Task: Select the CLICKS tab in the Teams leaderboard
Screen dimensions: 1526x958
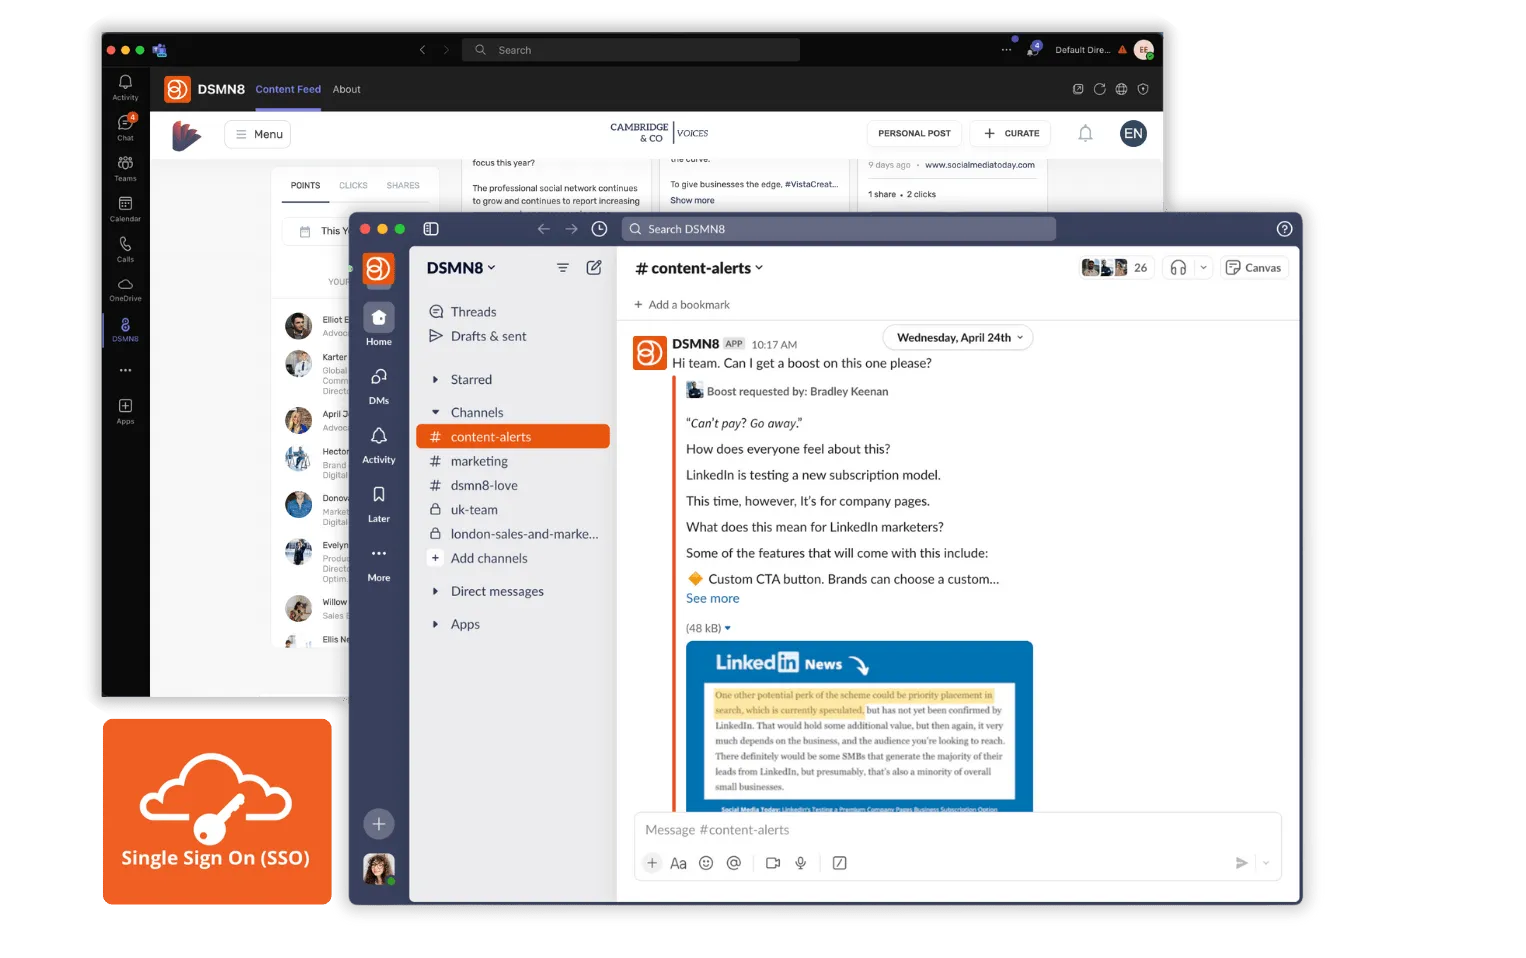Action: (353, 186)
